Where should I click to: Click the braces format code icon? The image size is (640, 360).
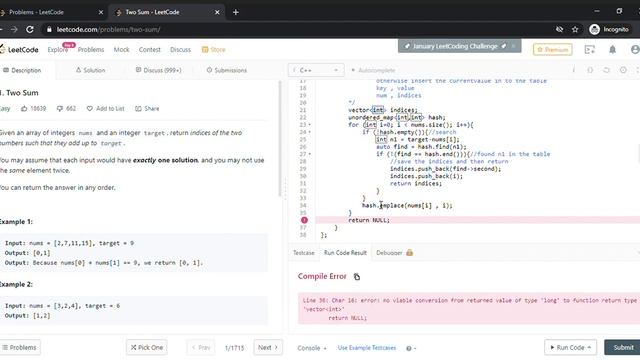click(590, 70)
